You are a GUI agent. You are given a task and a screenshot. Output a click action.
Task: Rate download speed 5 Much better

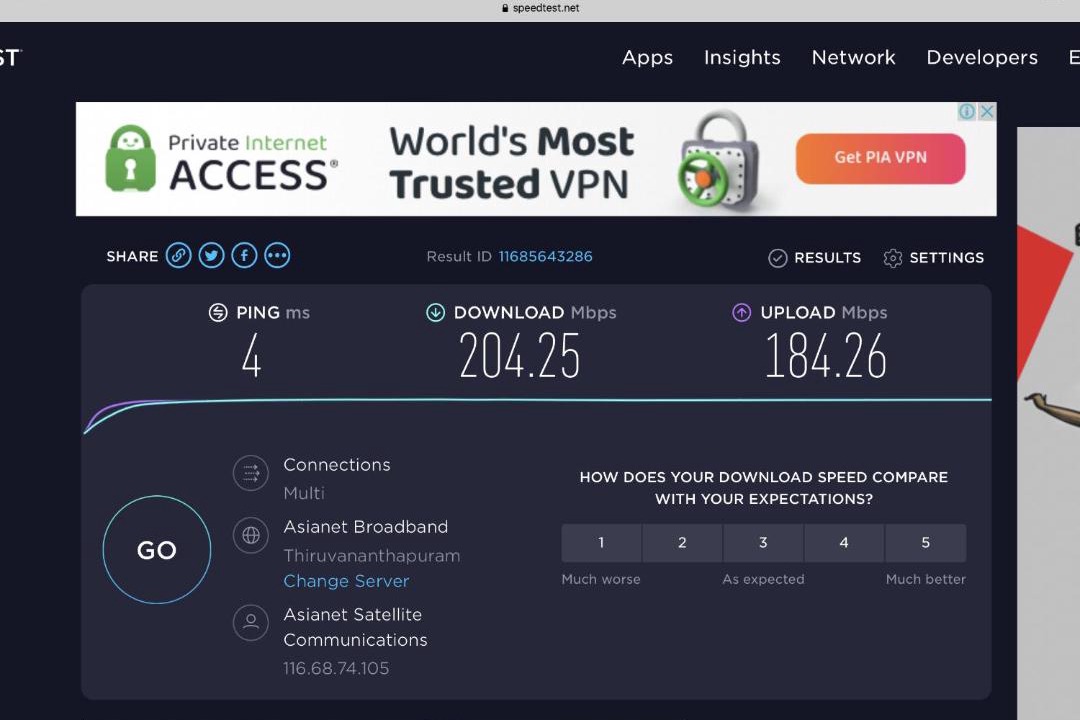(x=925, y=543)
